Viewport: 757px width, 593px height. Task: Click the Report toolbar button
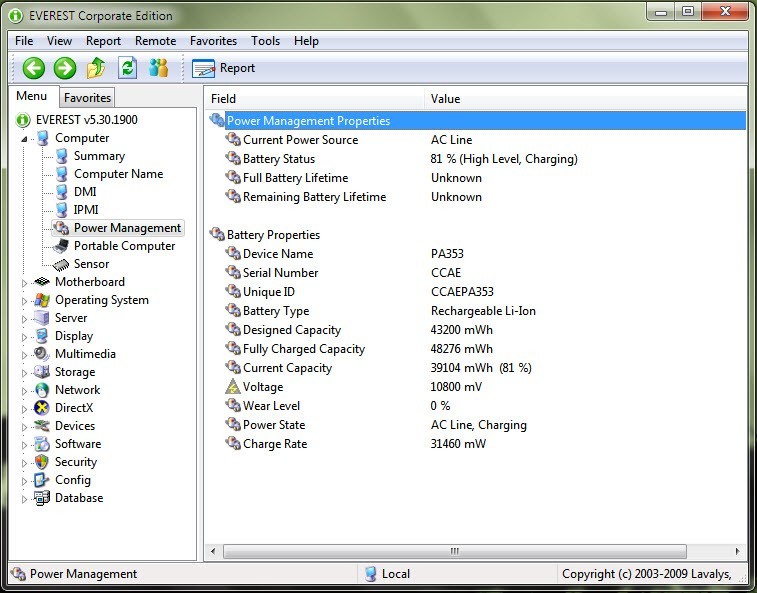click(224, 68)
